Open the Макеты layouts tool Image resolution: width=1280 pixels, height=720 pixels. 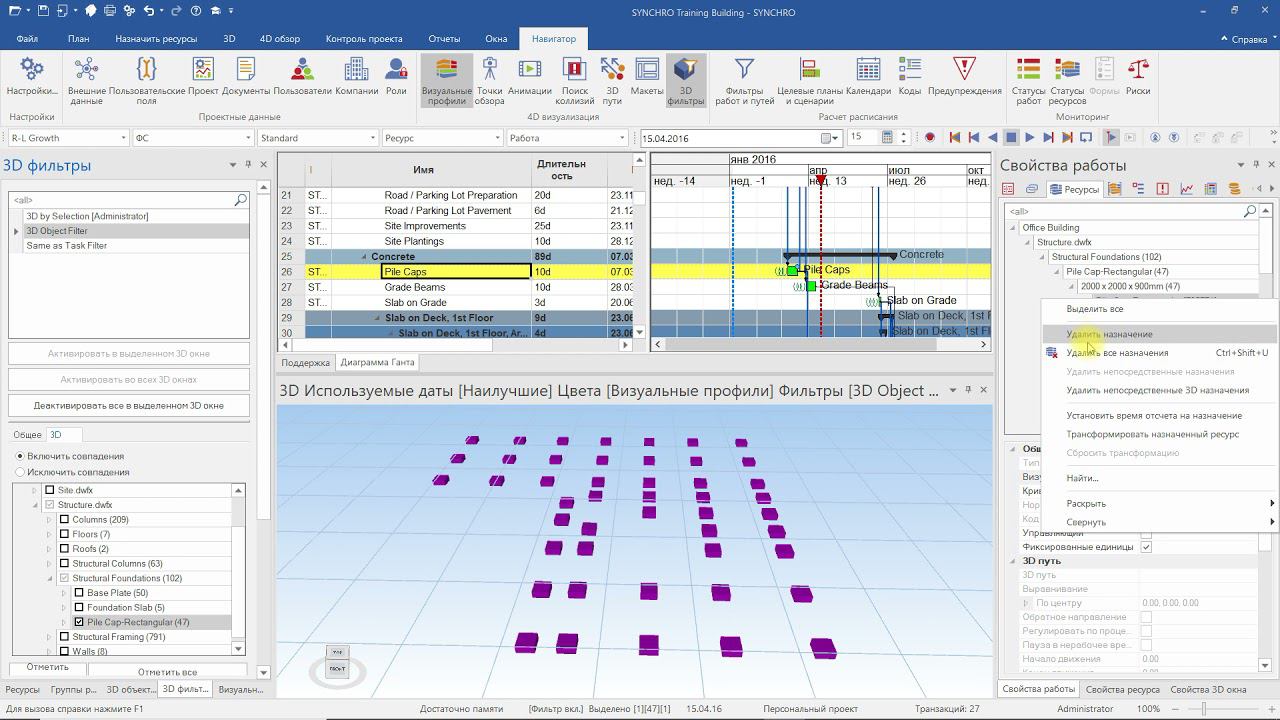coord(647,77)
